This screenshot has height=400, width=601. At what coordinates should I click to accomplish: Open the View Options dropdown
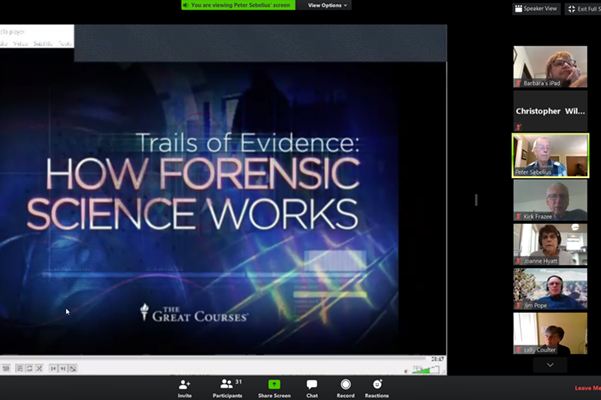[x=327, y=5]
